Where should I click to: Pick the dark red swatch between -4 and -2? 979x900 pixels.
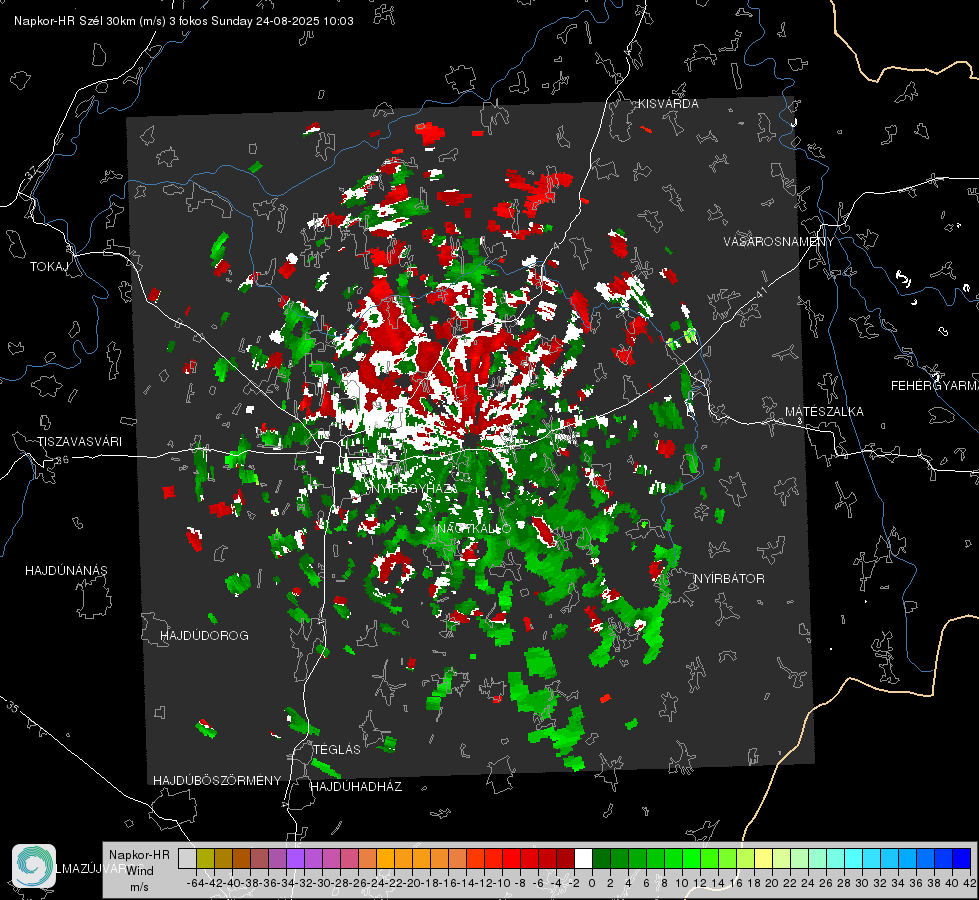pos(565,858)
